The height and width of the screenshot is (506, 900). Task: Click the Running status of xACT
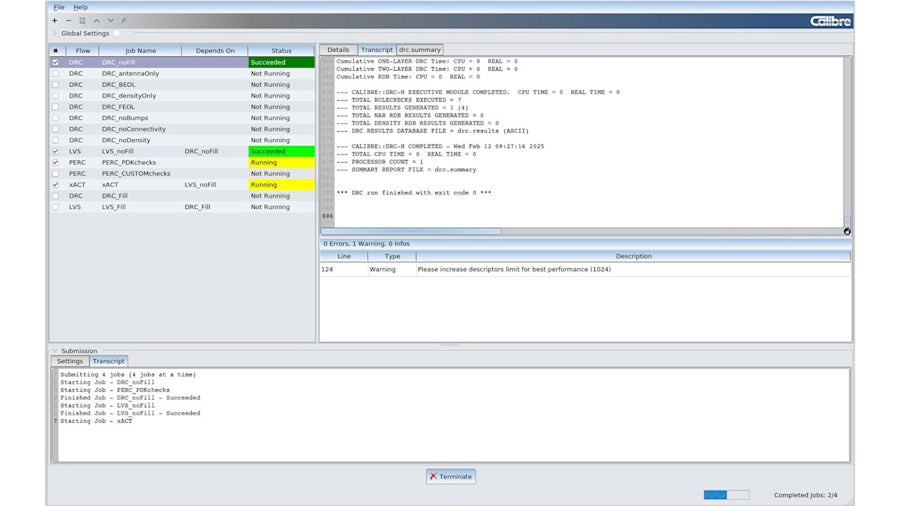(281, 185)
